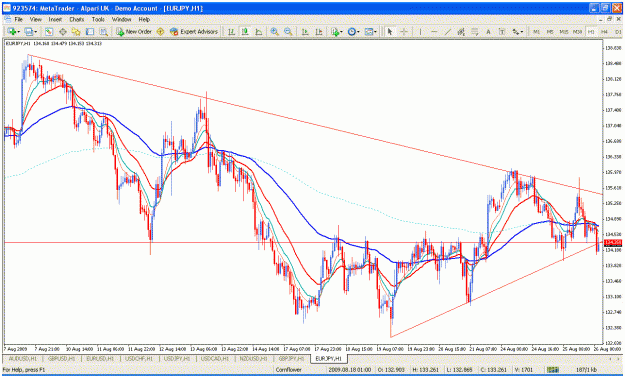625x376 pixels.
Task: Open the Charts menu
Action: [77, 19]
